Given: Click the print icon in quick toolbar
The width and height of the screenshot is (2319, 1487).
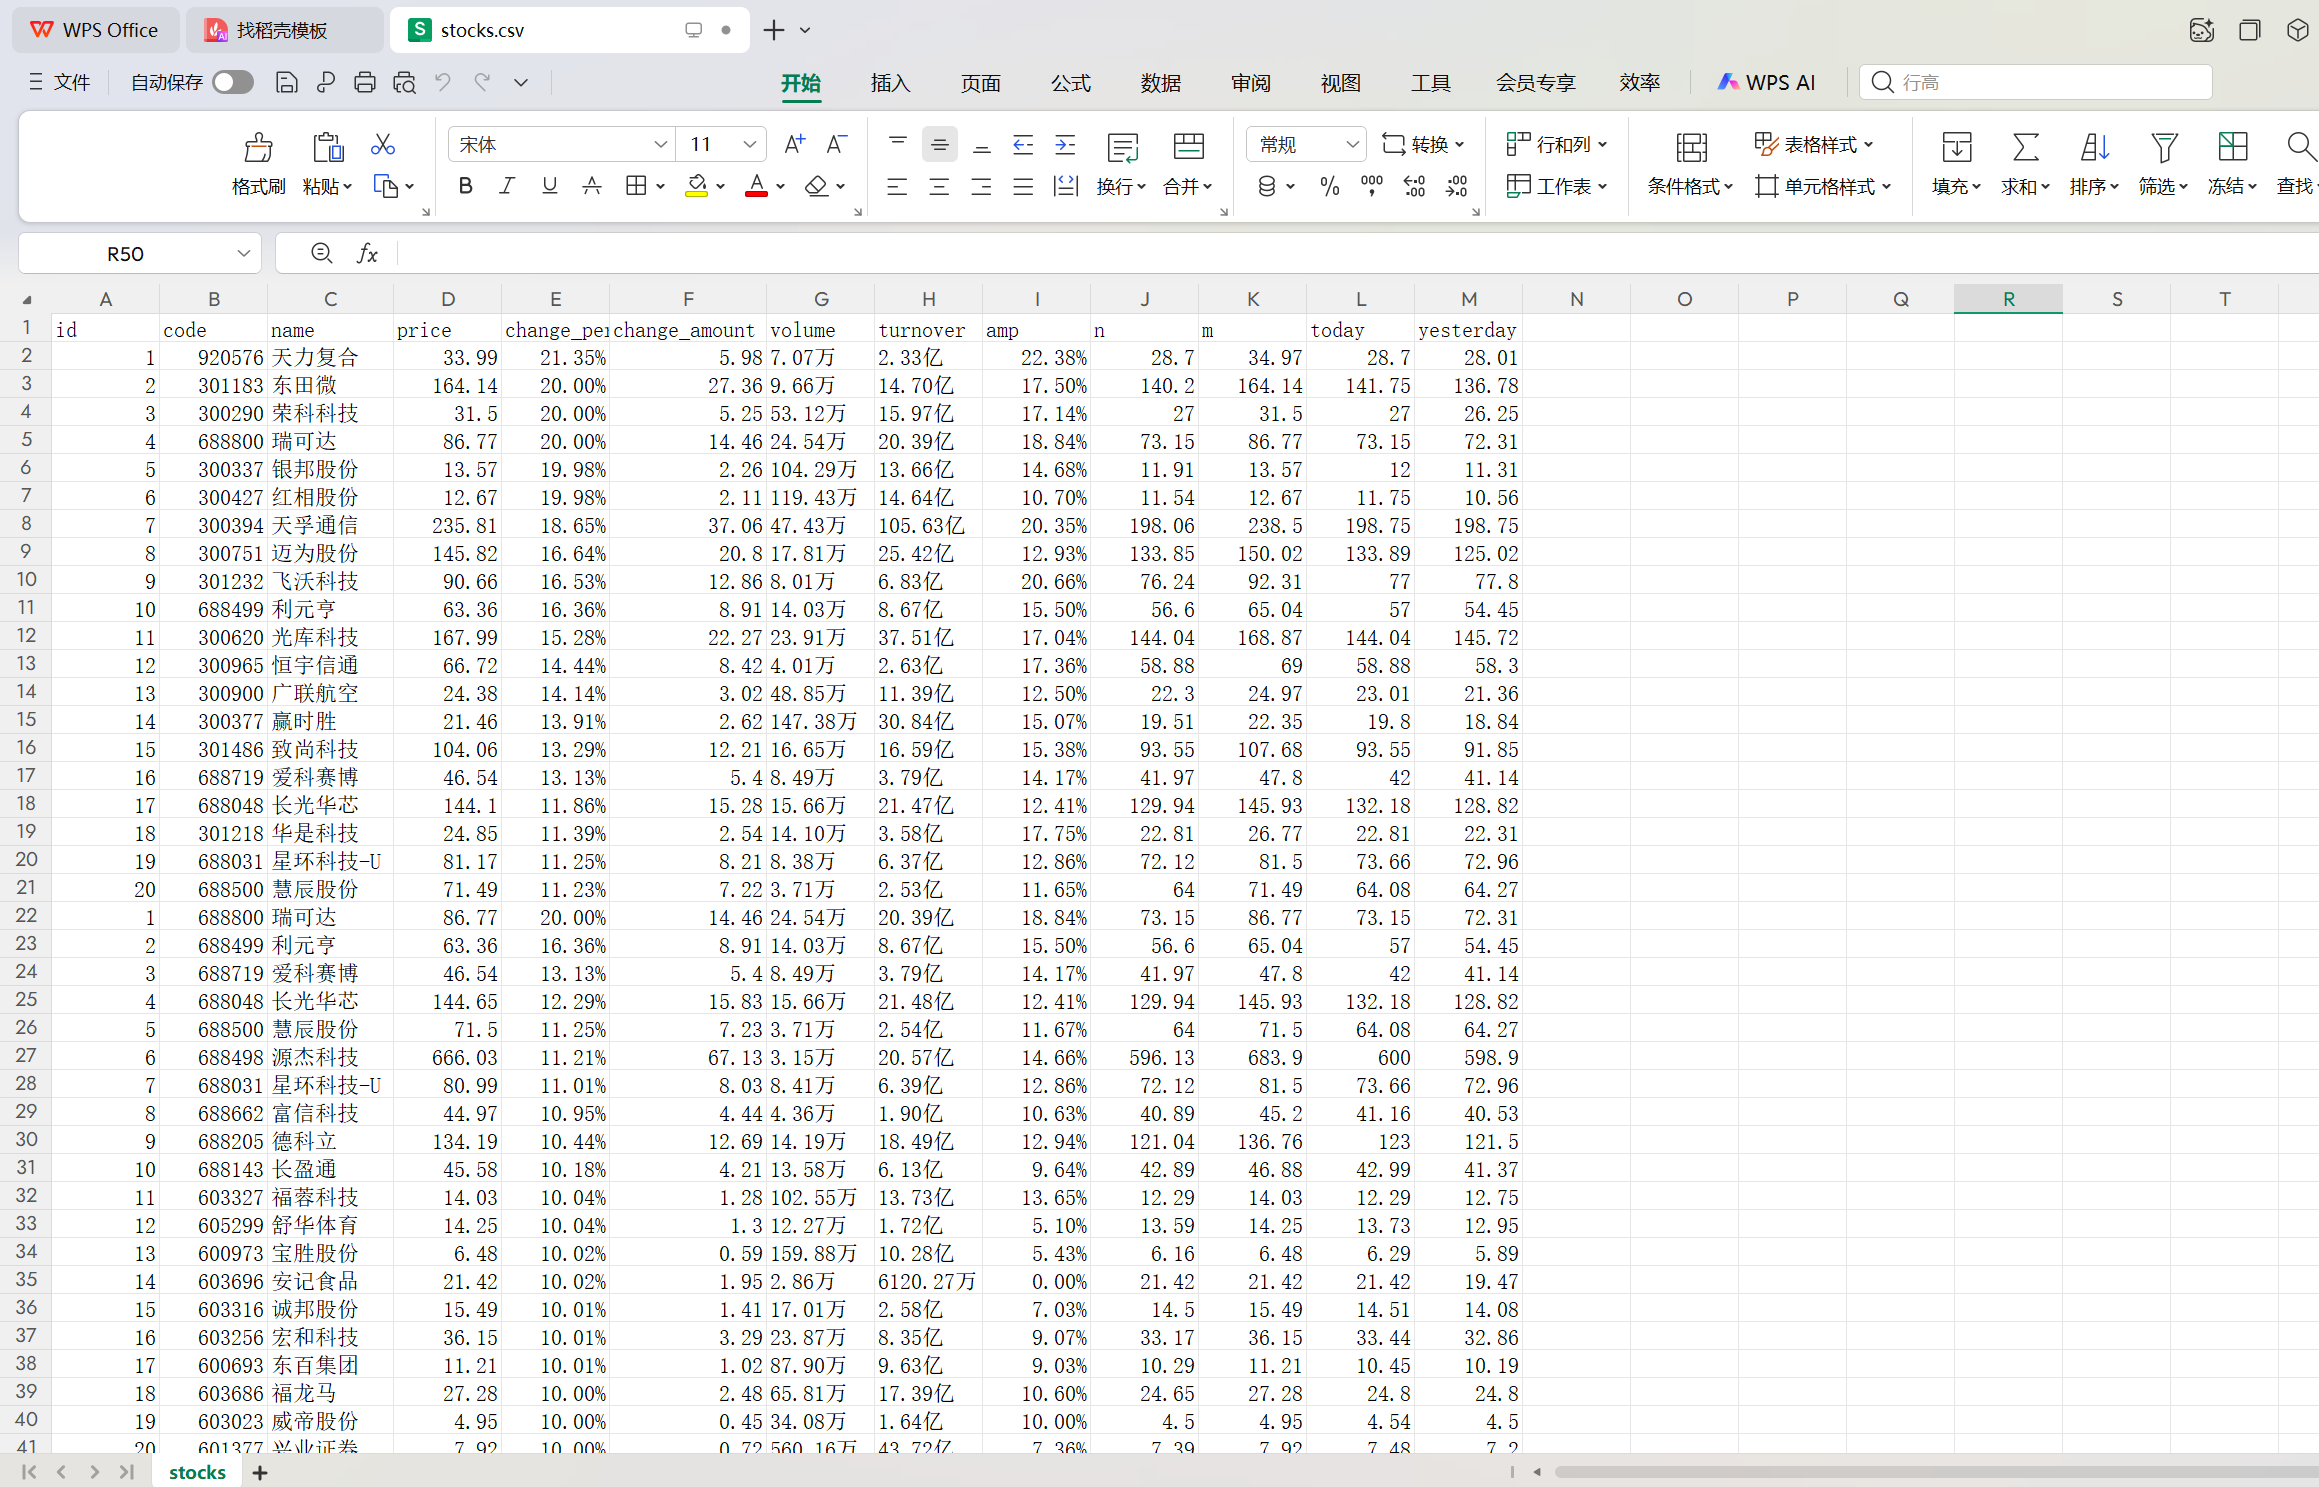Looking at the screenshot, I should [x=365, y=83].
